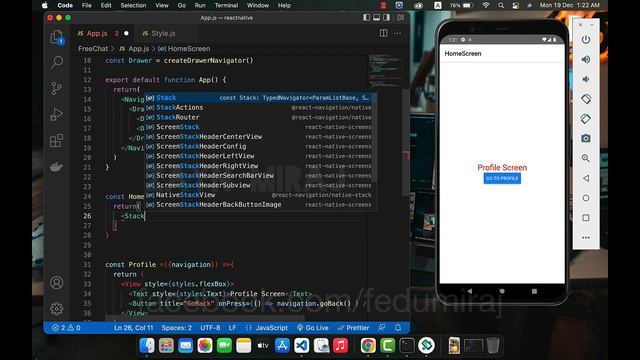
Task: Open emulator extended controls (three dots)
Action: pyautogui.click(x=585, y=237)
